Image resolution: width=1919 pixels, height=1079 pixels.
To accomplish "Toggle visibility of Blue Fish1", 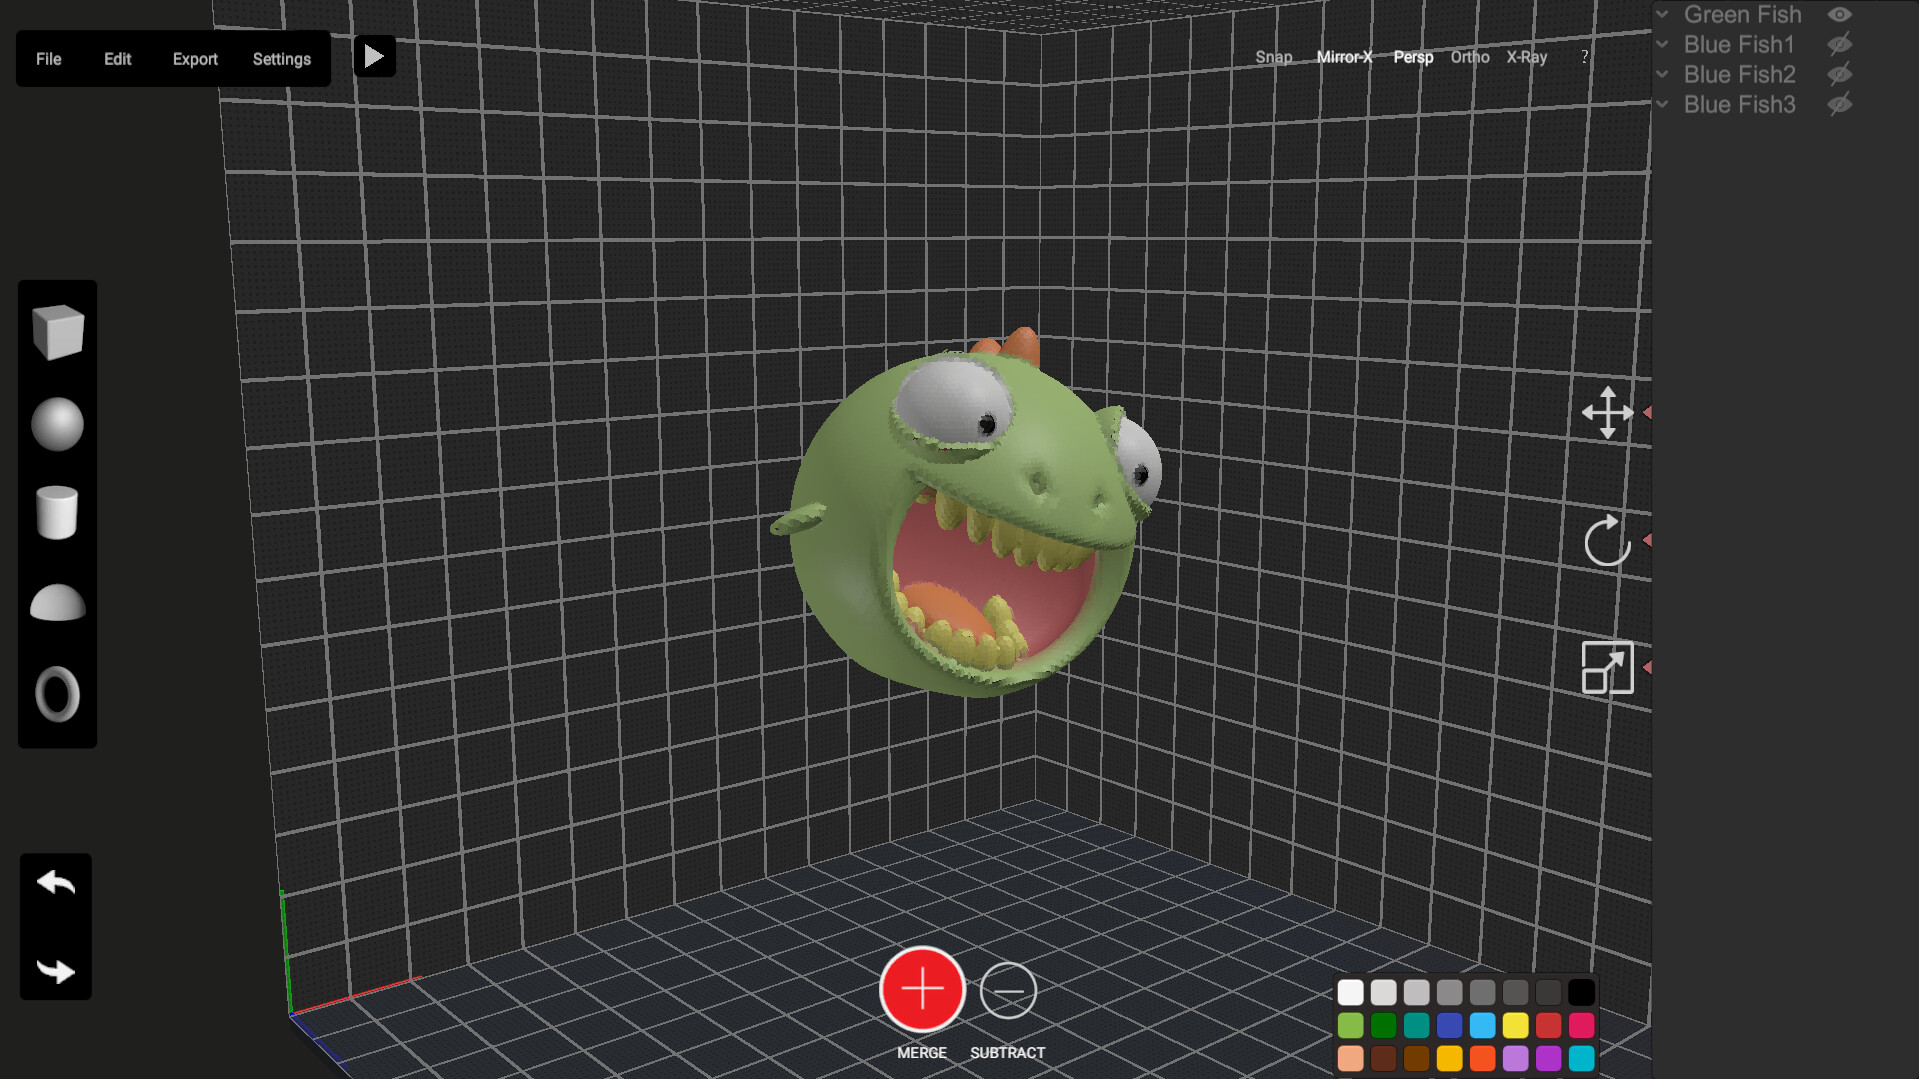I will [x=1839, y=44].
